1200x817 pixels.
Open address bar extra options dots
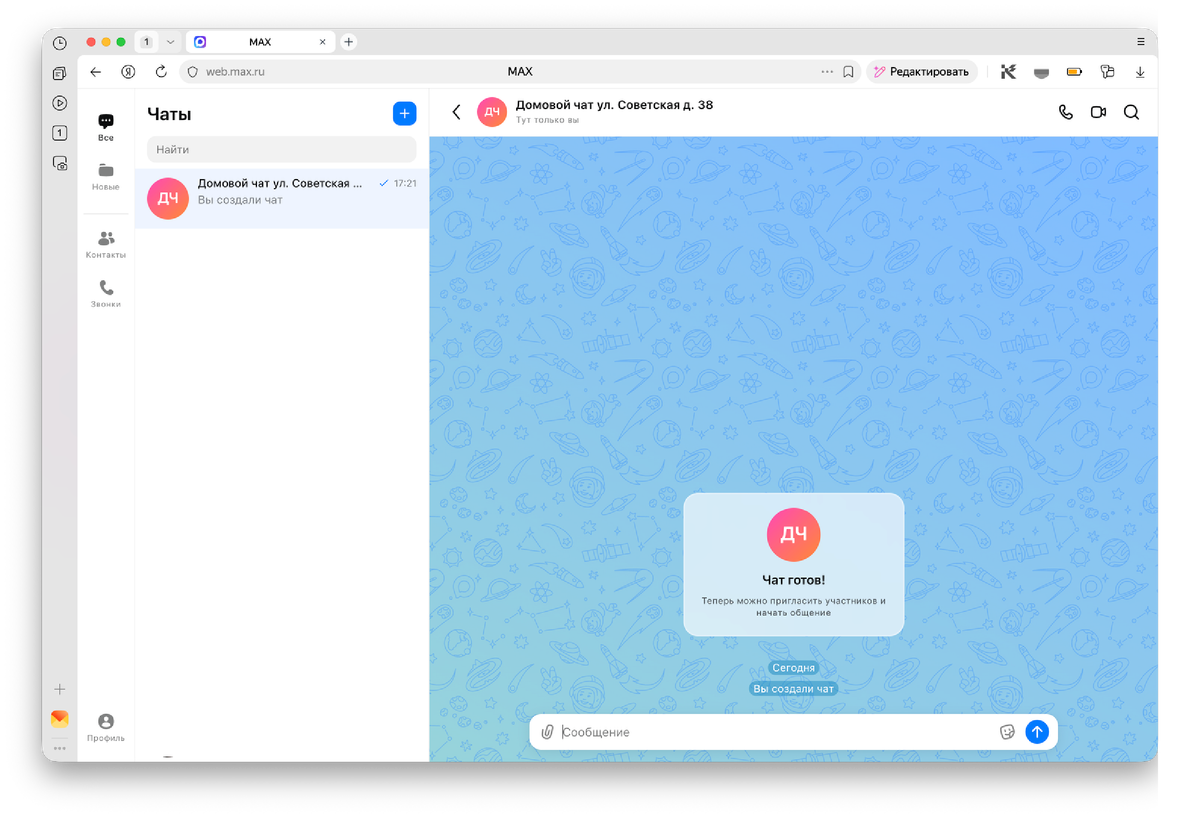point(827,71)
